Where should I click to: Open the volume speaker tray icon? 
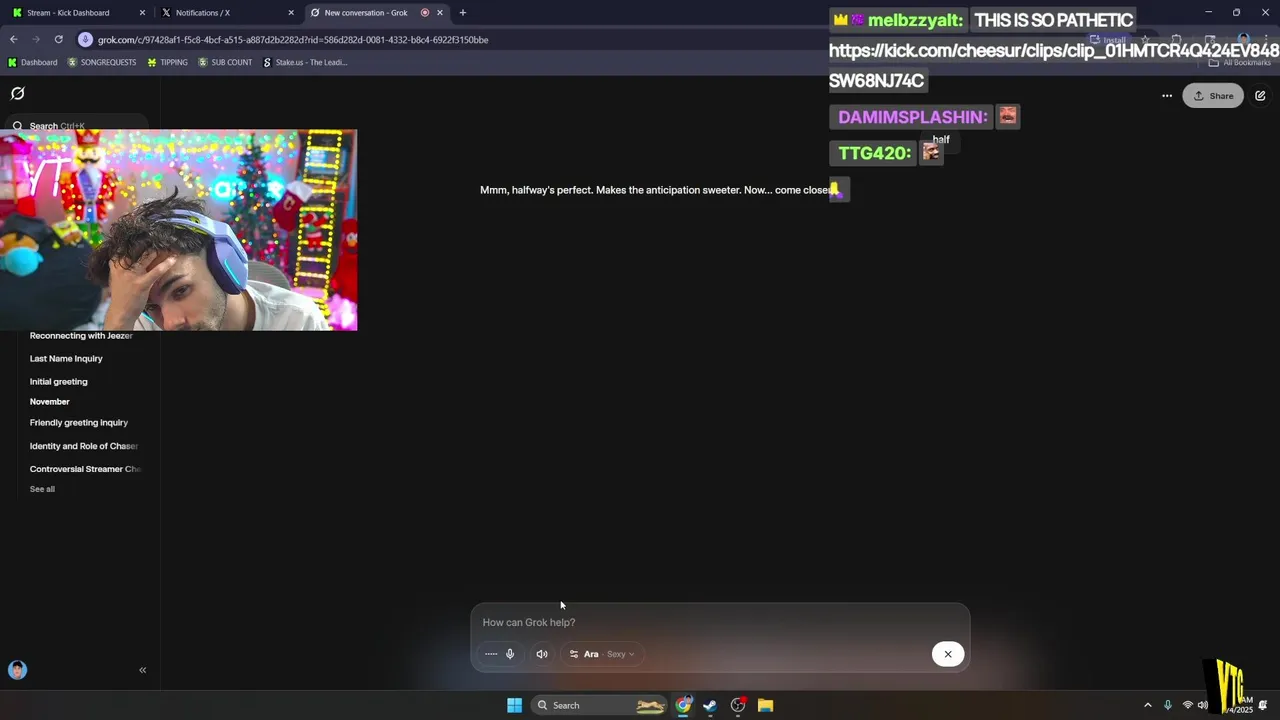1202,705
